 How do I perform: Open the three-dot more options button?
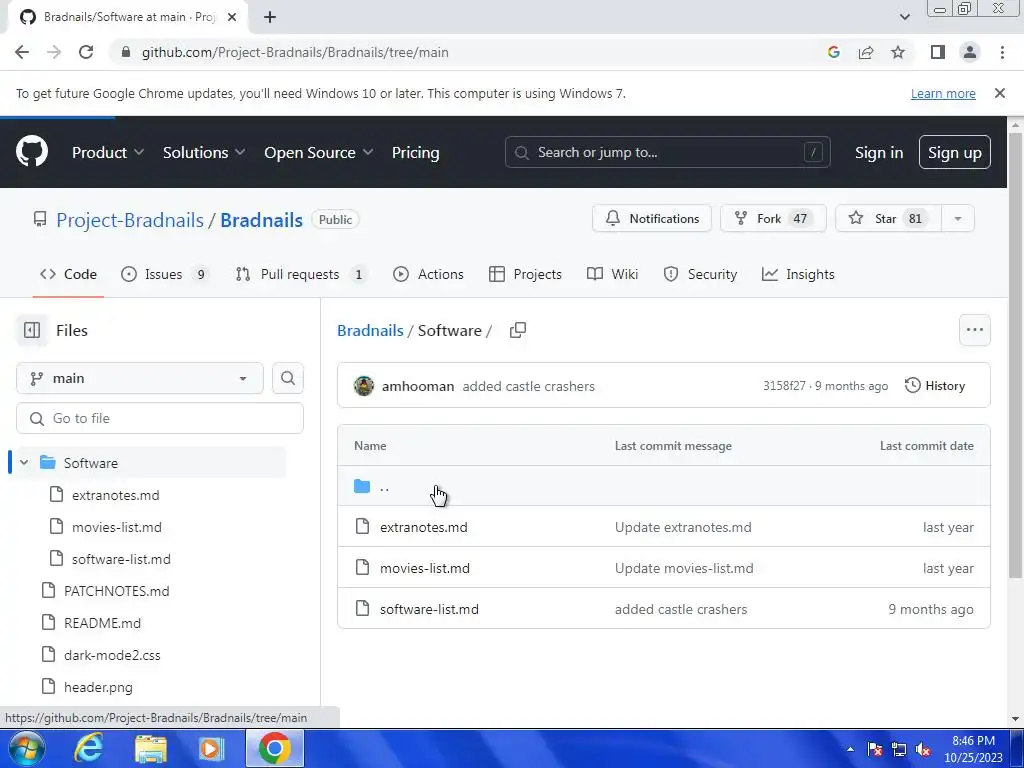click(974, 330)
